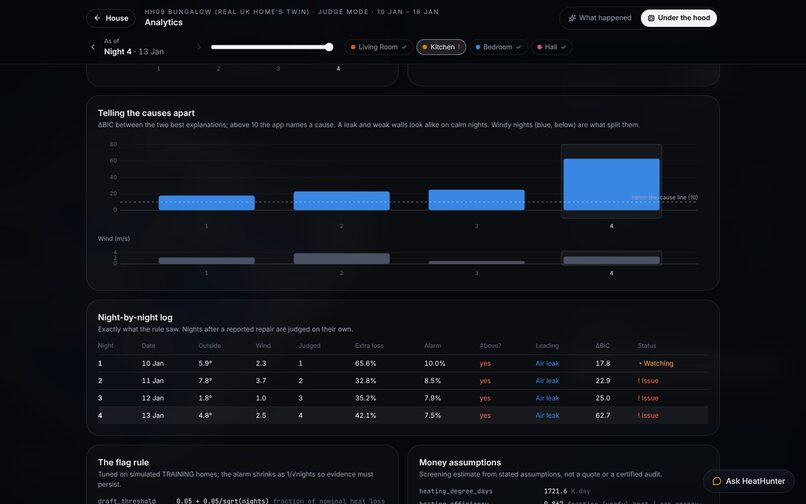Select the Bedroom room chip

coord(498,47)
